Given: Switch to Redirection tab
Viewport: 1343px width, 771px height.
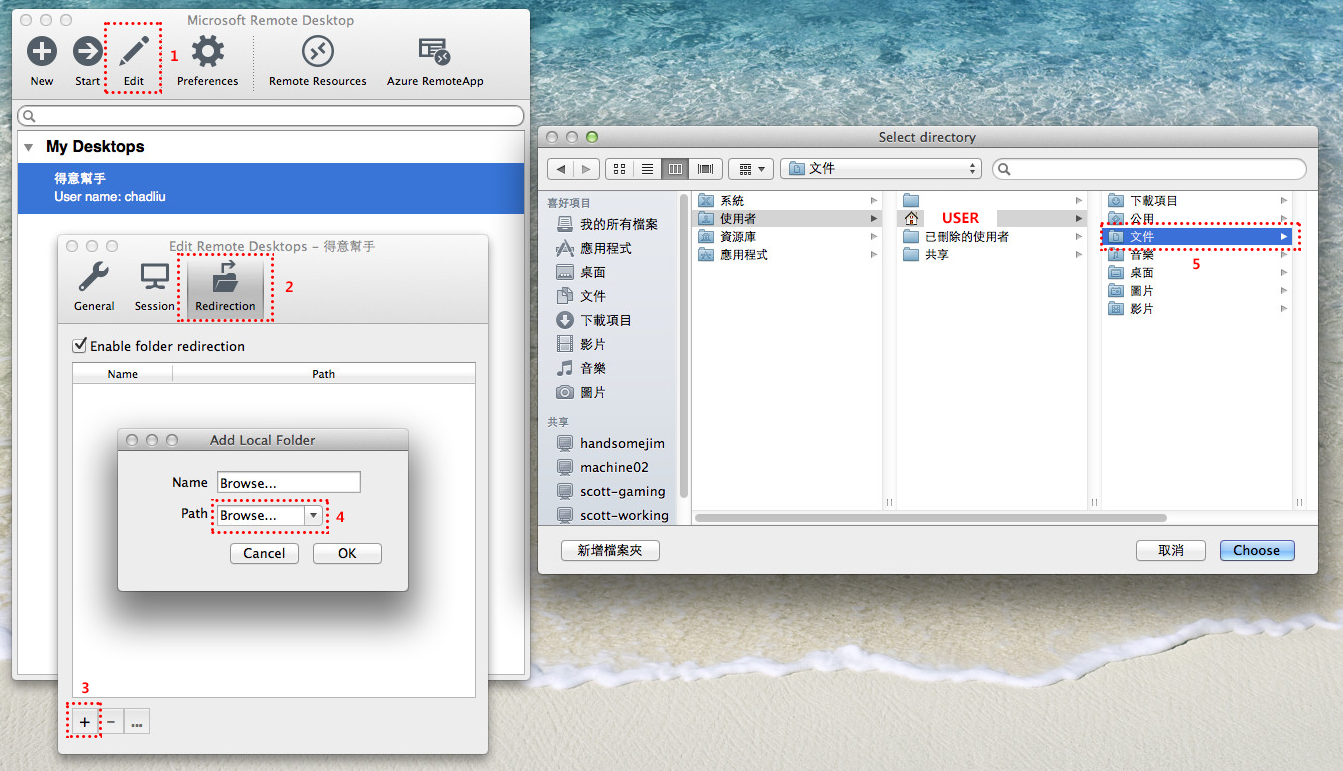Looking at the screenshot, I should (x=225, y=286).
